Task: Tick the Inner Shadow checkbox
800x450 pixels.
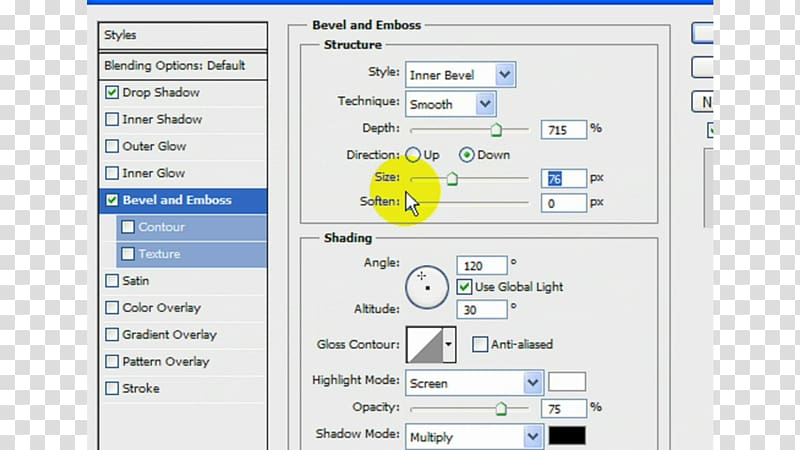Action: [112, 119]
